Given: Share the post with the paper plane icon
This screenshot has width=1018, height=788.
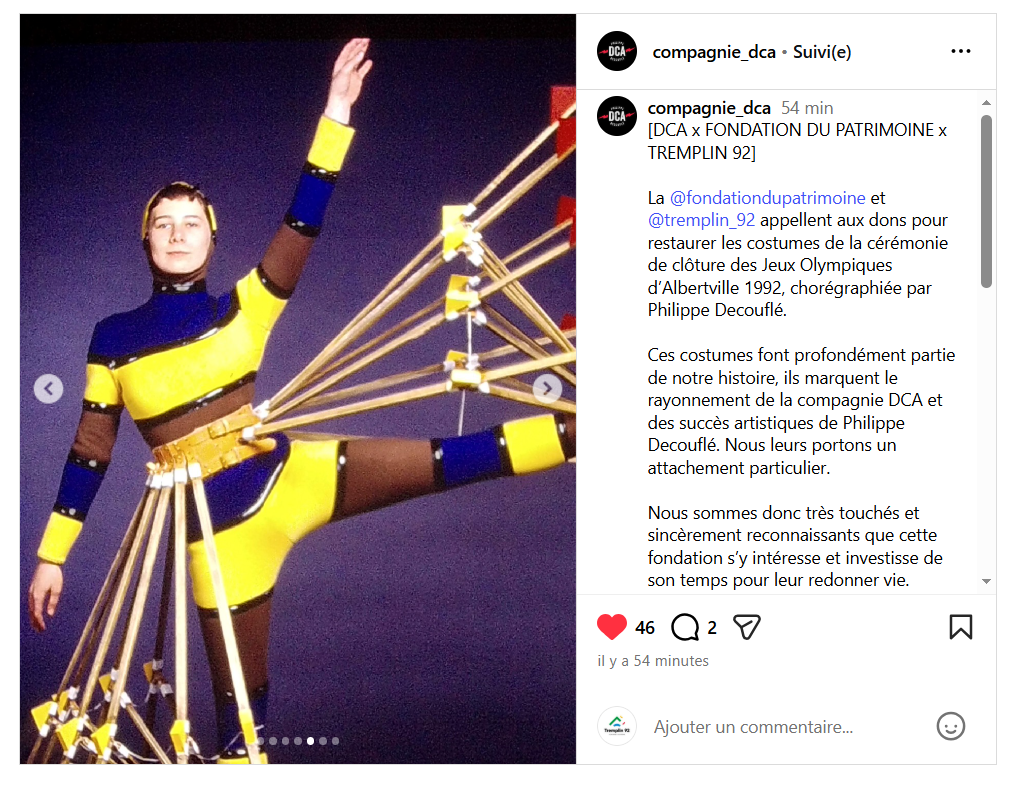Looking at the screenshot, I should pos(747,627).
